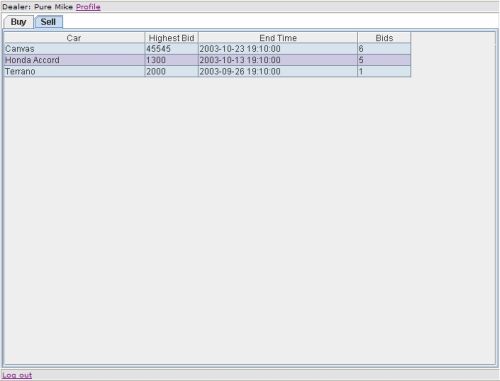
Task: Open the Profile link
Action: point(88,7)
